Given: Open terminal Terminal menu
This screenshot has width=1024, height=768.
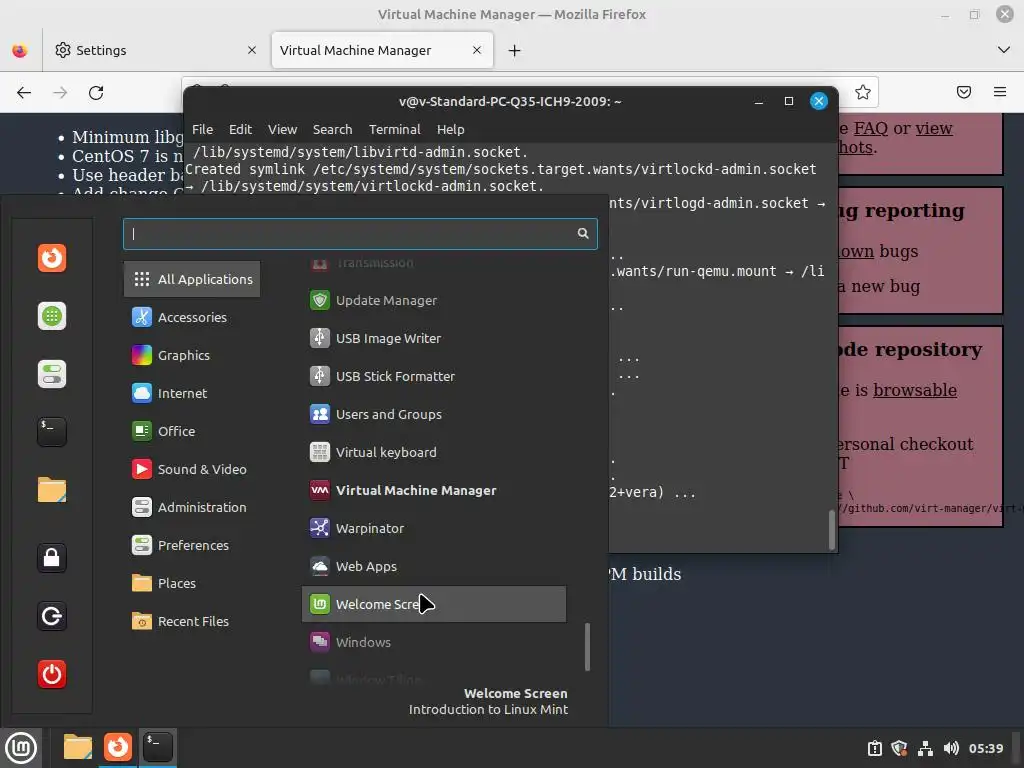Looking at the screenshot, I should pyautogui.click(x=394, y=129).
